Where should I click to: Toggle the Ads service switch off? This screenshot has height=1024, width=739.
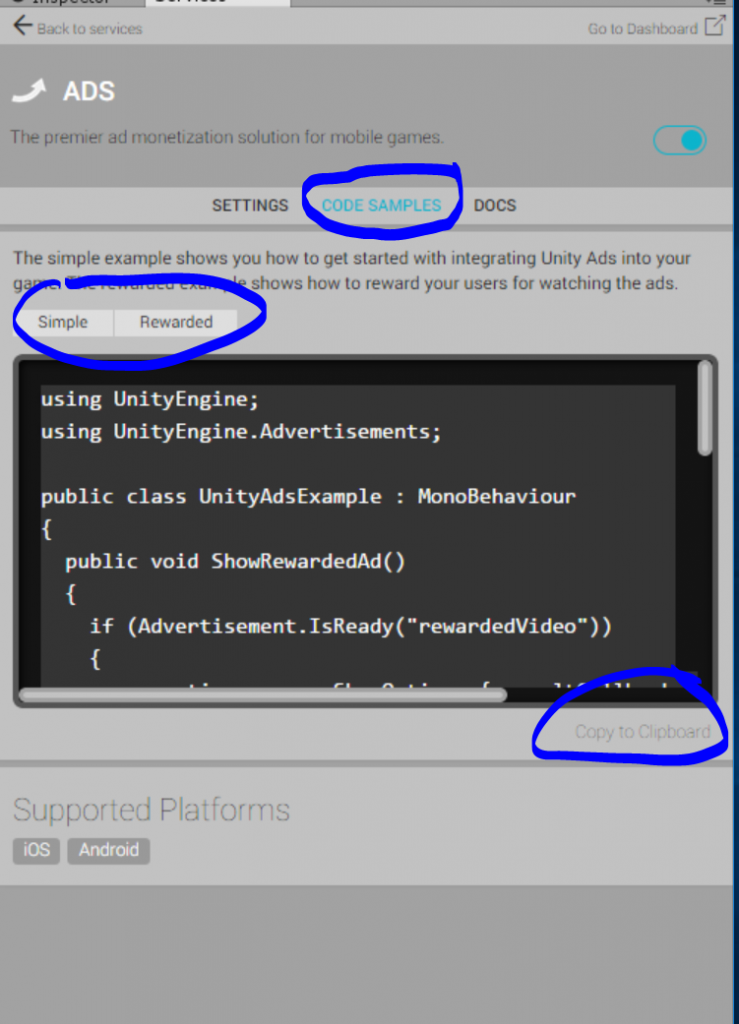tap(680, 140)
